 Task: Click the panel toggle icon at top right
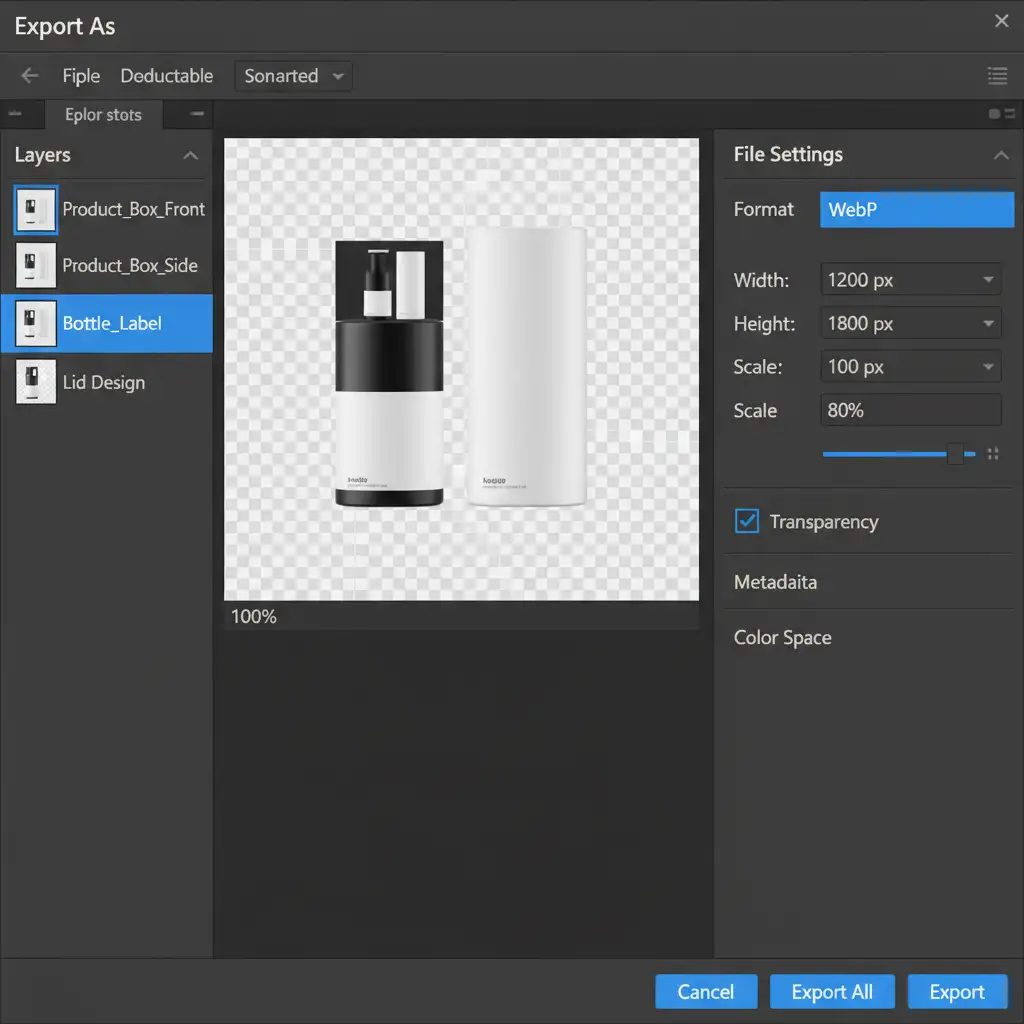tap(1001, 115)
